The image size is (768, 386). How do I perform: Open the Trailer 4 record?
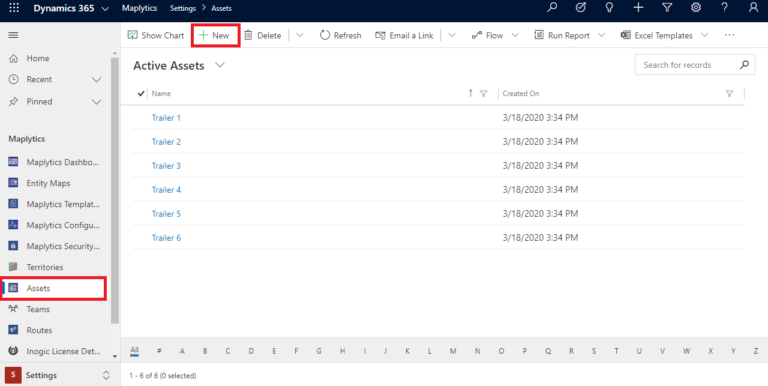click(166, 190)
